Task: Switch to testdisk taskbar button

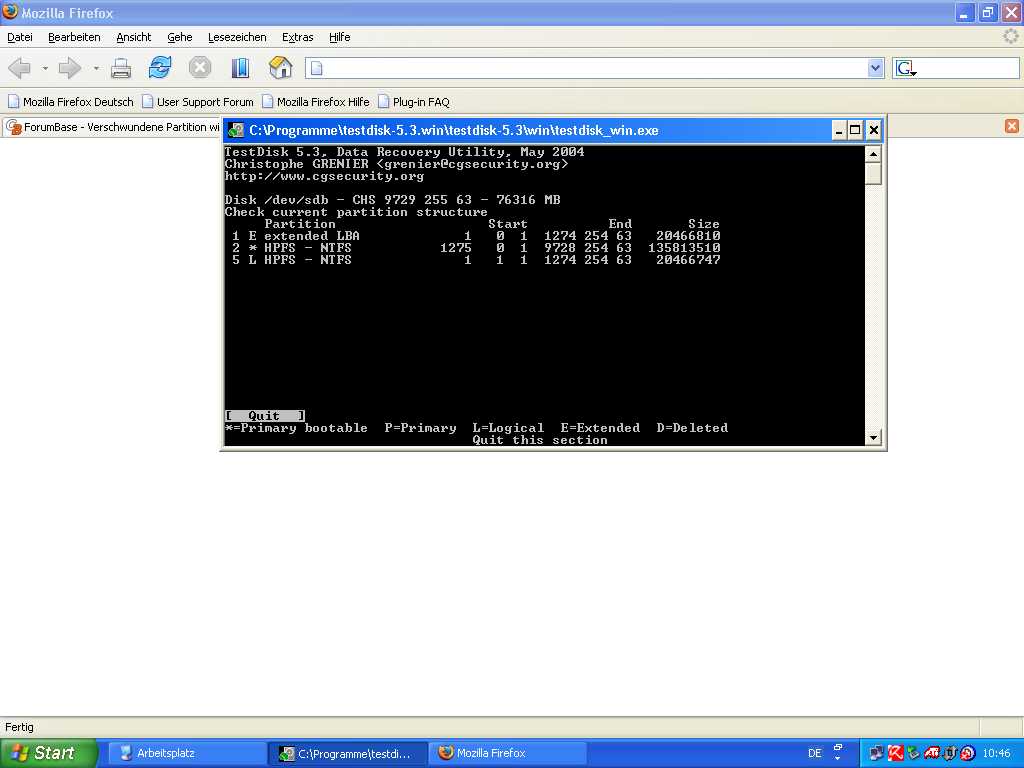Action: pos(347,753)
